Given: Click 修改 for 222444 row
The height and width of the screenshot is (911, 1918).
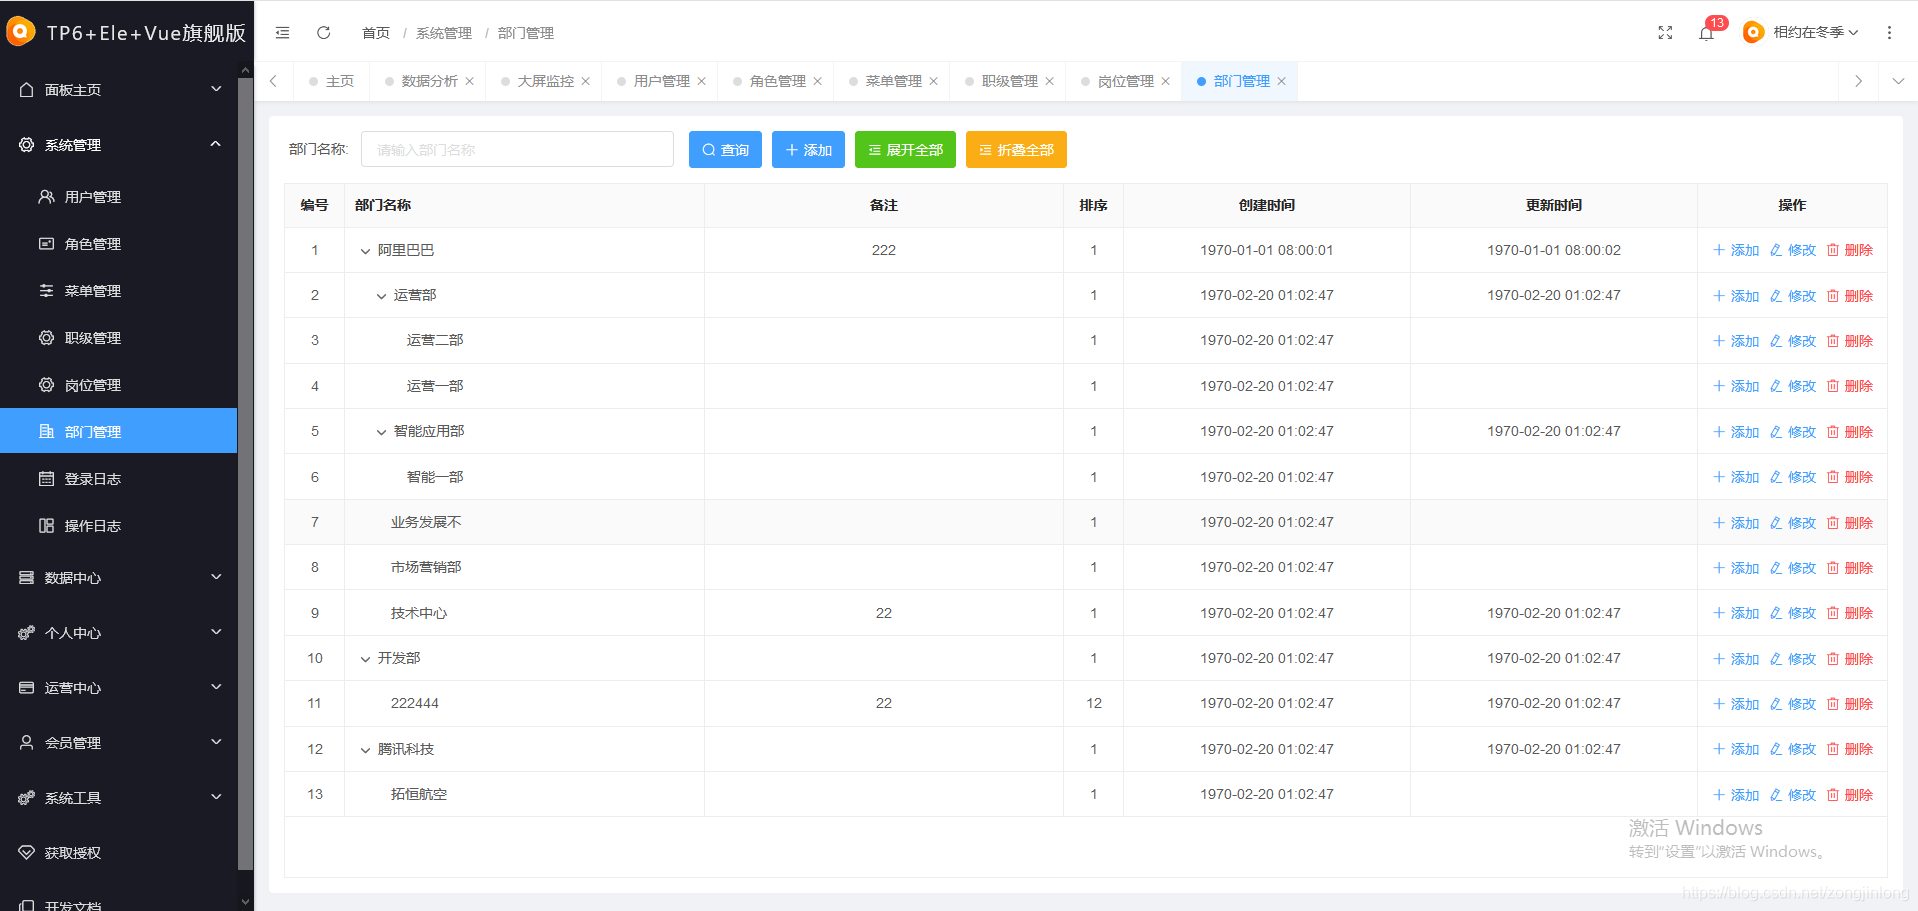Looking at the screenshot, I should pos(1793,704).
